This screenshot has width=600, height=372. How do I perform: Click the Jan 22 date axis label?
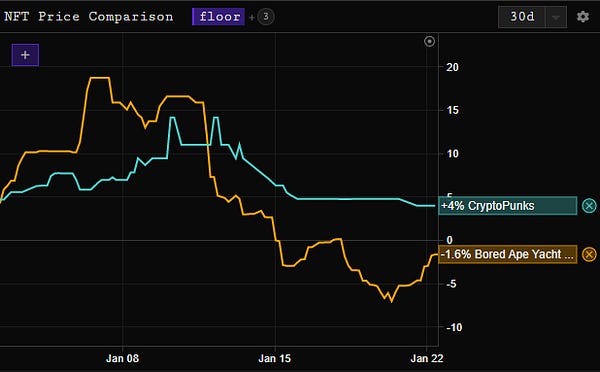427,359
